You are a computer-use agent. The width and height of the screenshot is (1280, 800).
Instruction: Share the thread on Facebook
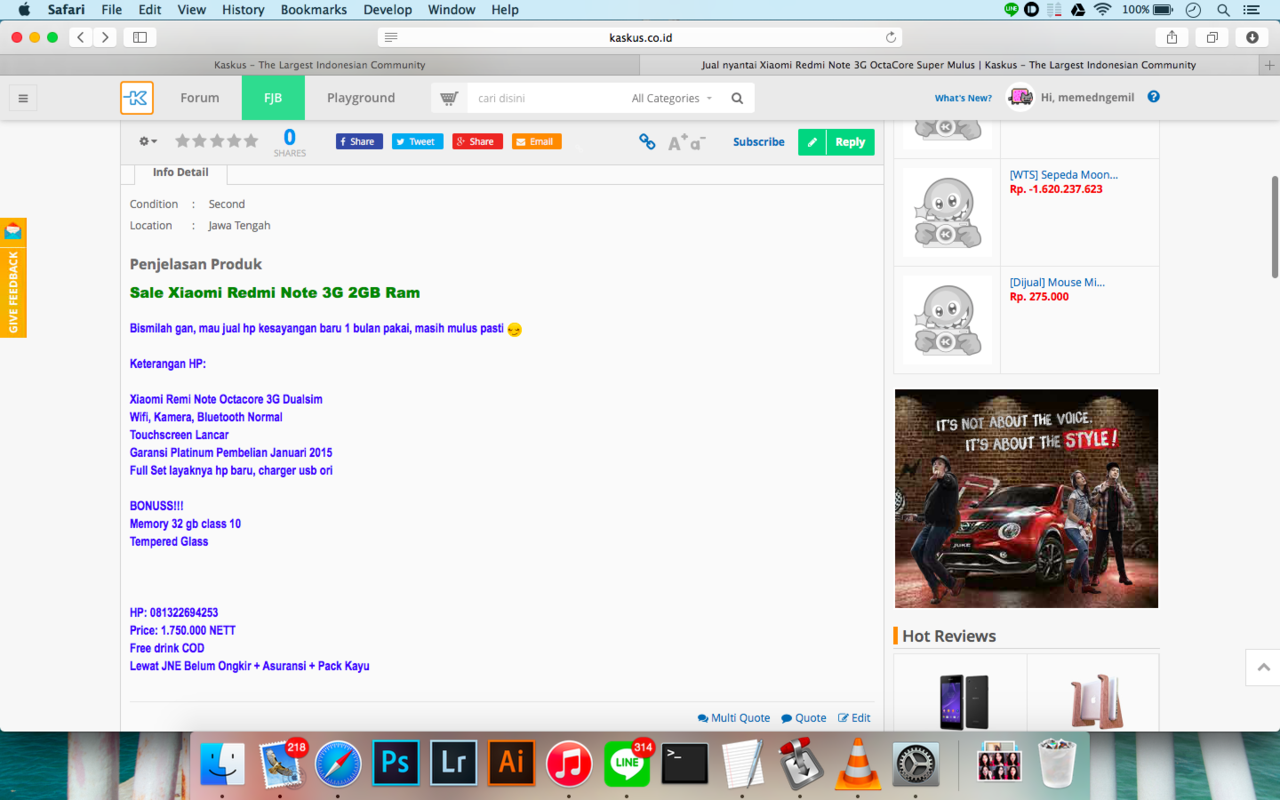[359, 142]
